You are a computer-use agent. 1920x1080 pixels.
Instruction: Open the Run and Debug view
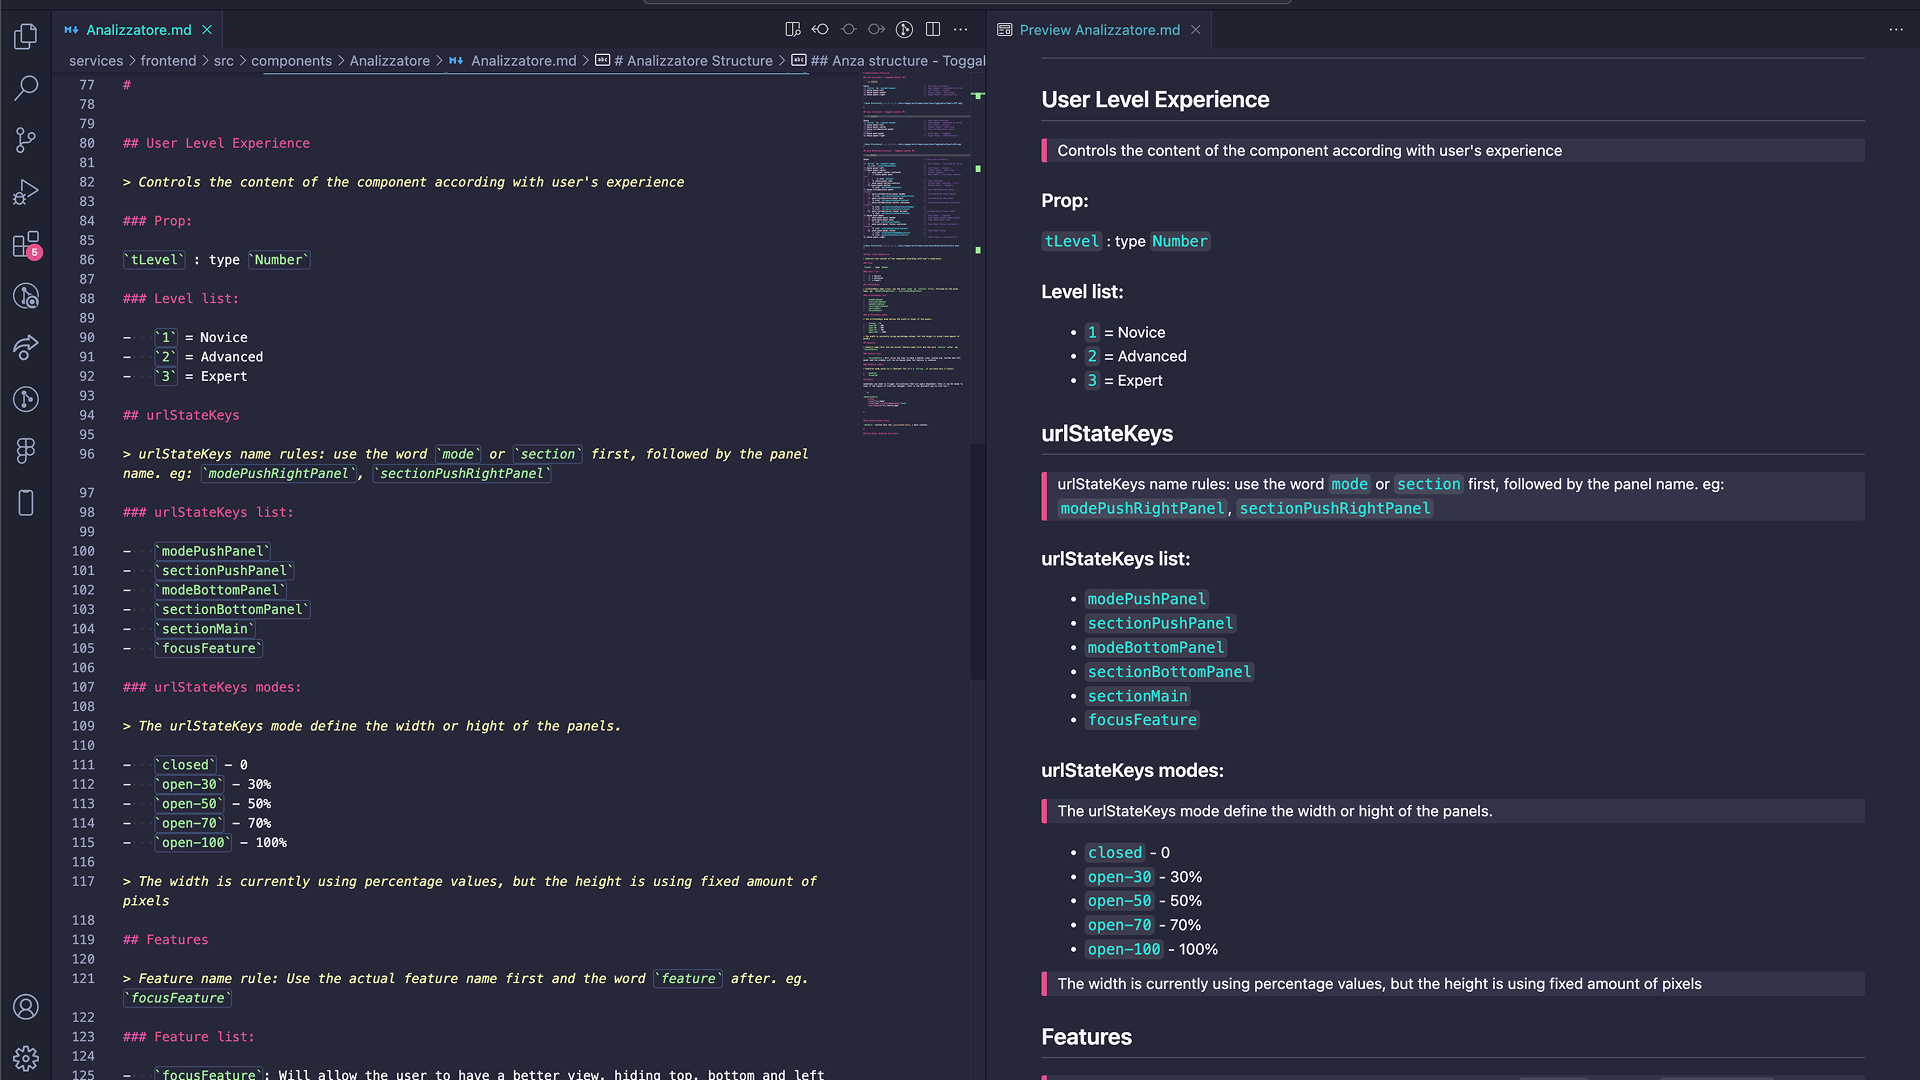[x=26, y=192]
